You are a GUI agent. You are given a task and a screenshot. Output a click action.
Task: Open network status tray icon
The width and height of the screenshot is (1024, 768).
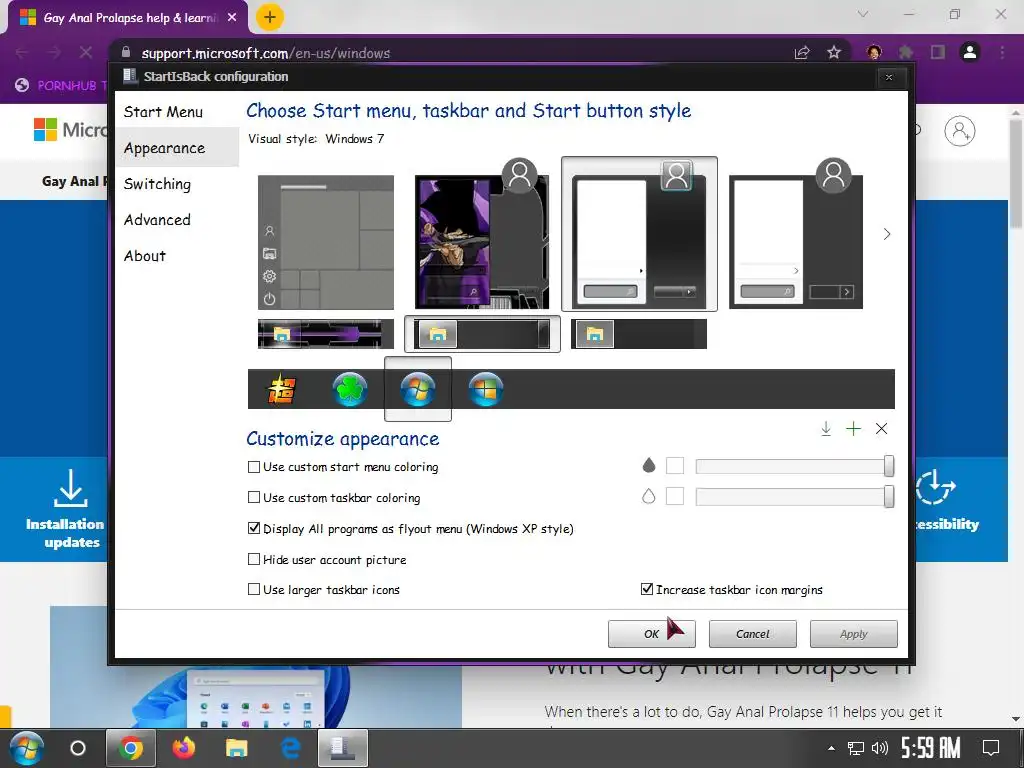[856, 748]
